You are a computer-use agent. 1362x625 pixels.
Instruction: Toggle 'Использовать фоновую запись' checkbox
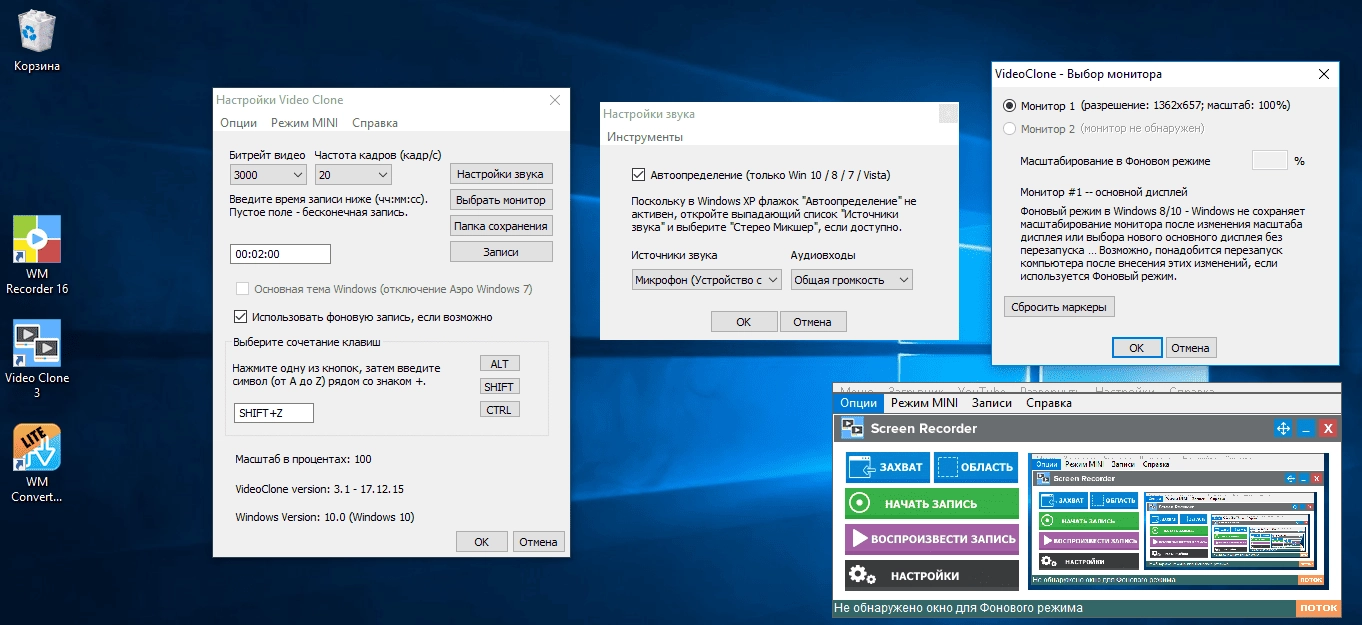pos(240,317)
